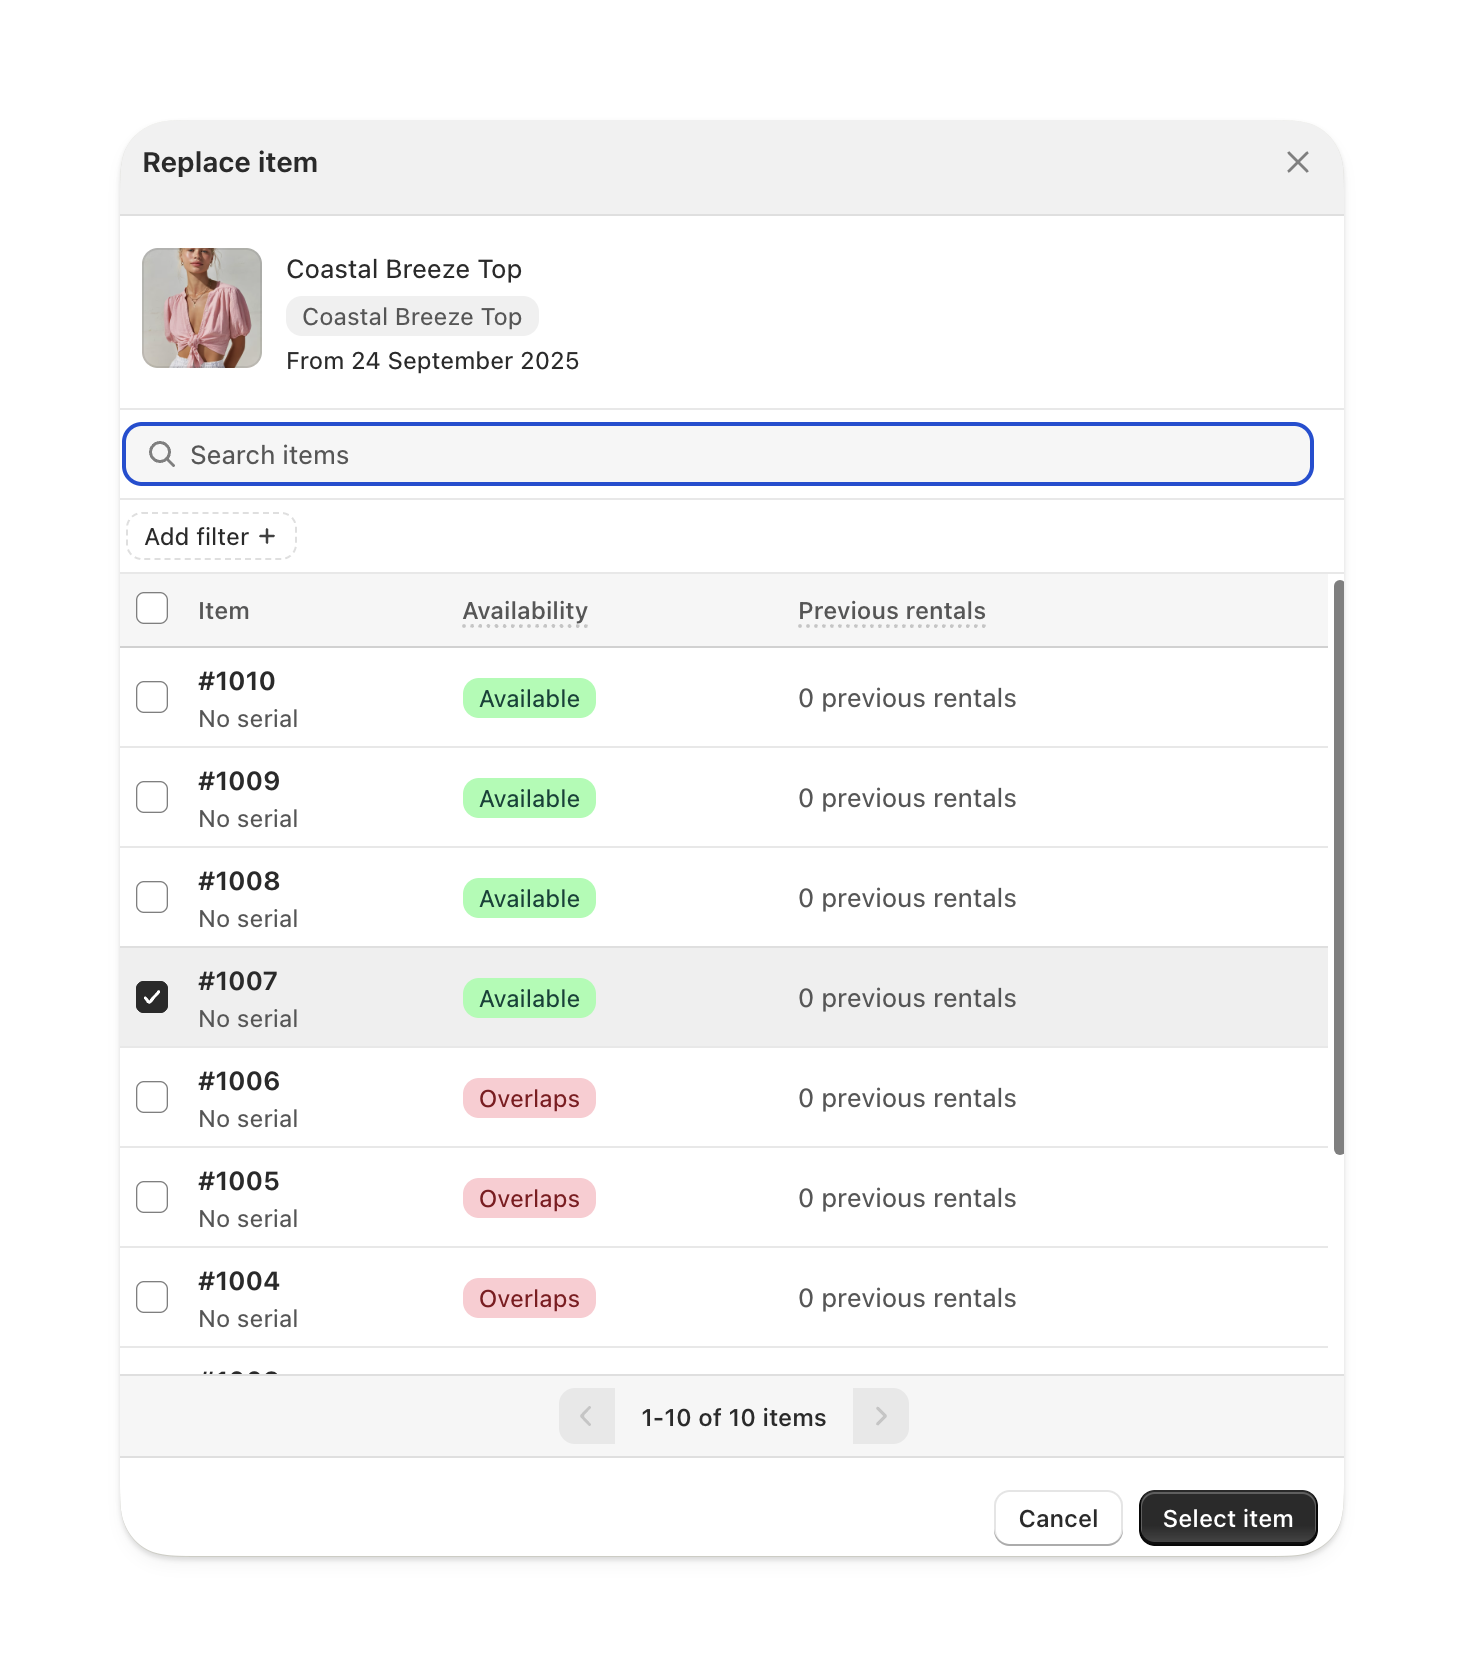Click the Availability column header

click(x=525, y=611)
